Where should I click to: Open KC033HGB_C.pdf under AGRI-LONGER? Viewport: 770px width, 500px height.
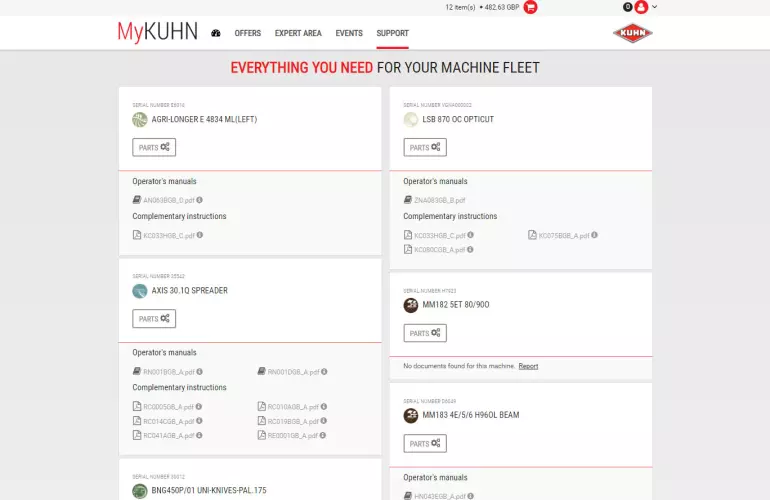click(169, 235)
